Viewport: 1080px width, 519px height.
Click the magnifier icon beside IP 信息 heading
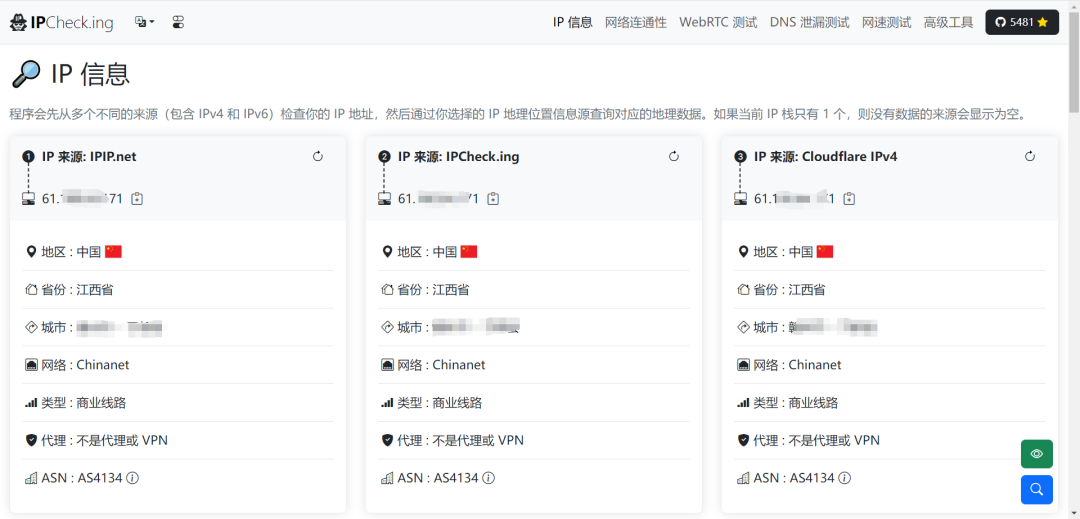pos(26,74)
